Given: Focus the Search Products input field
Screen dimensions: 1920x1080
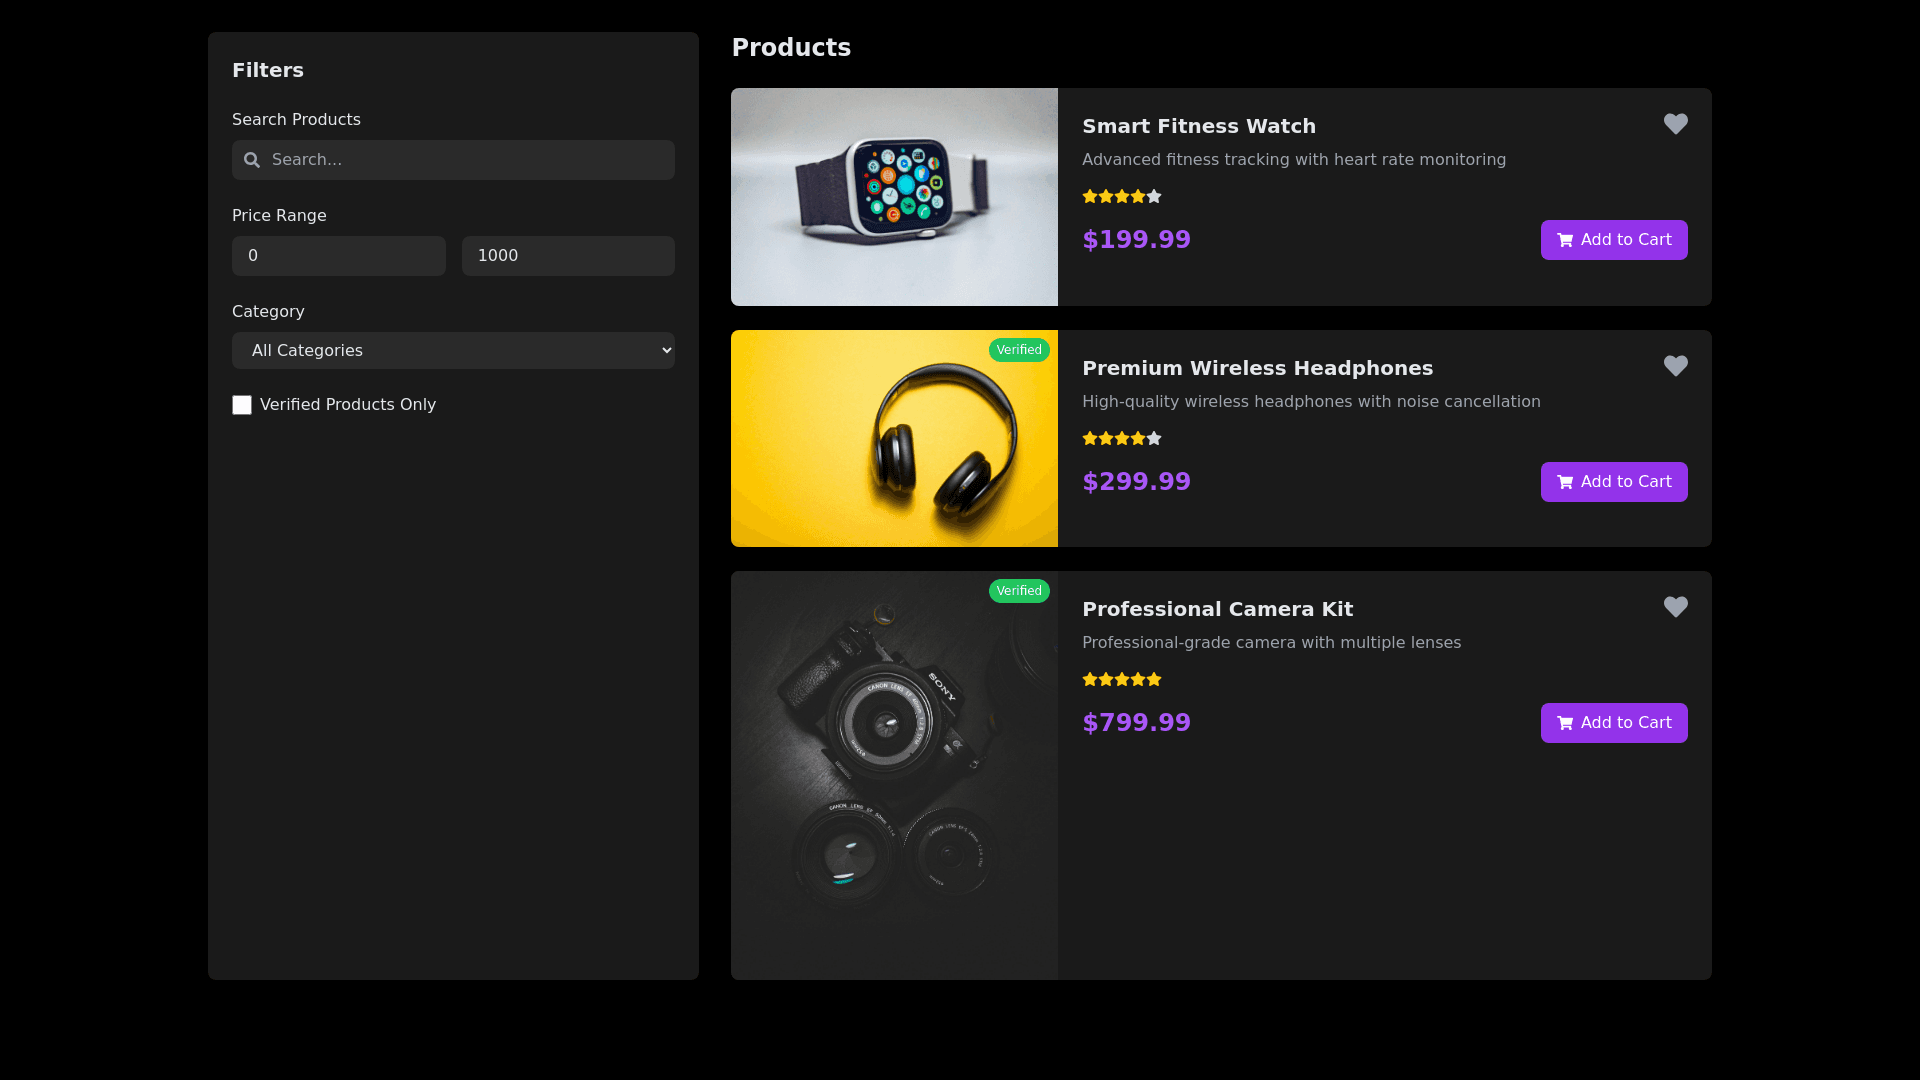Looking at the screenshot, I should tap(465, 160).
